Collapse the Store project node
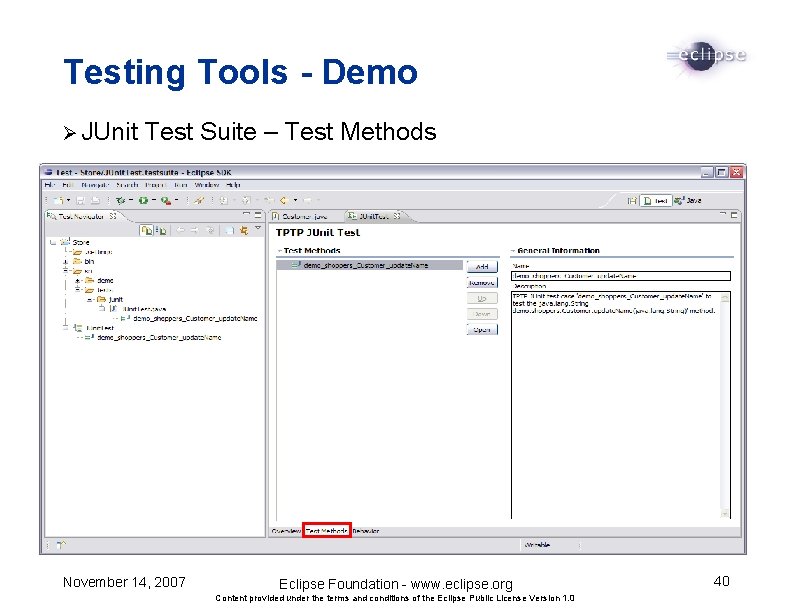The height and width of the screenshot is (612, 792). (53, 242)
